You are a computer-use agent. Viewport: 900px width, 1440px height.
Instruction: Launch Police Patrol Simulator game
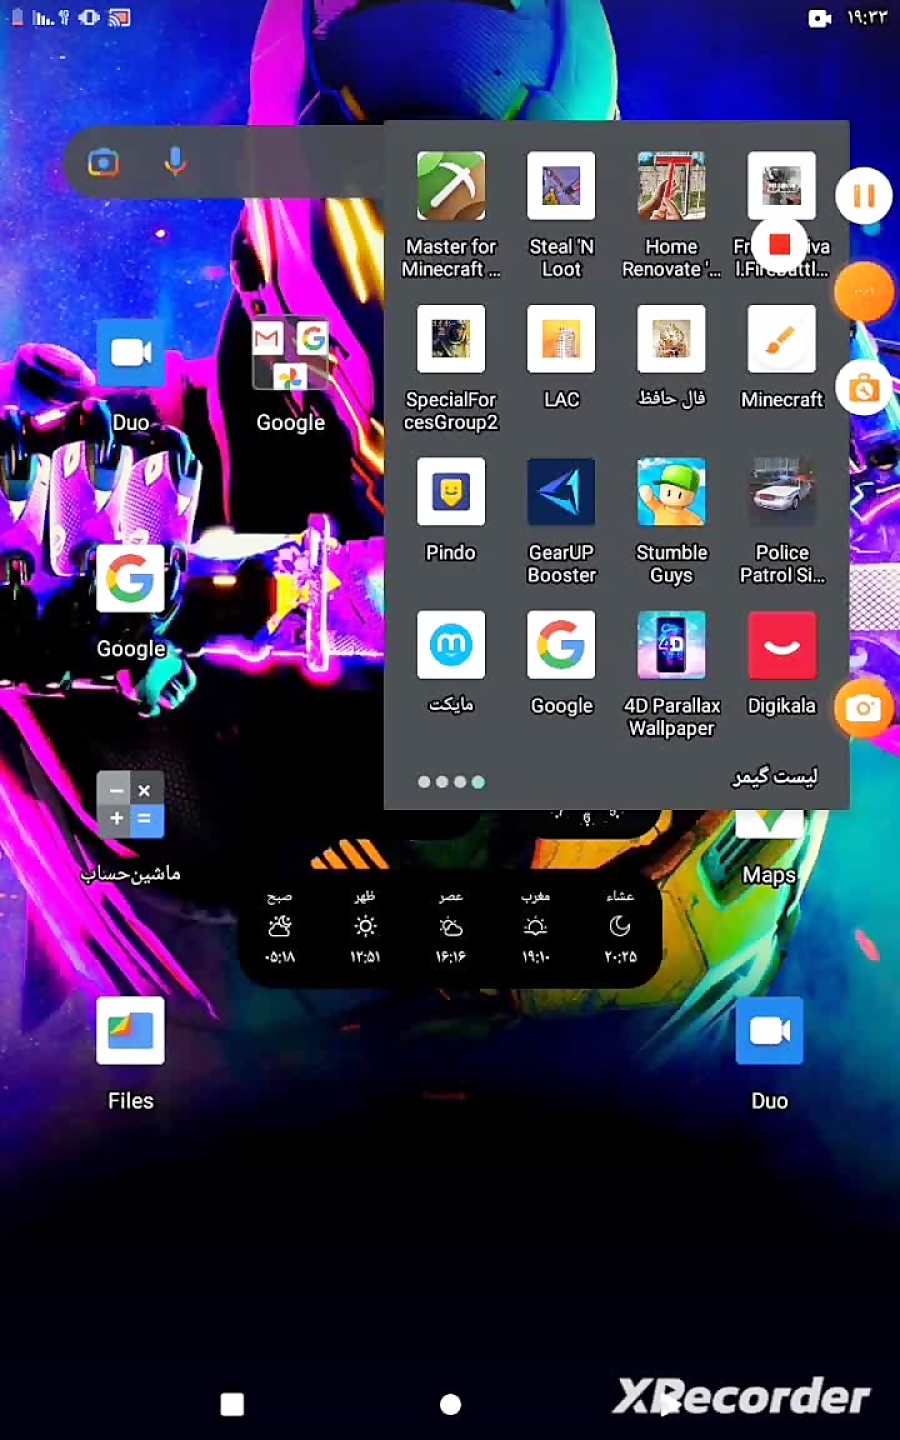[782, 492]
